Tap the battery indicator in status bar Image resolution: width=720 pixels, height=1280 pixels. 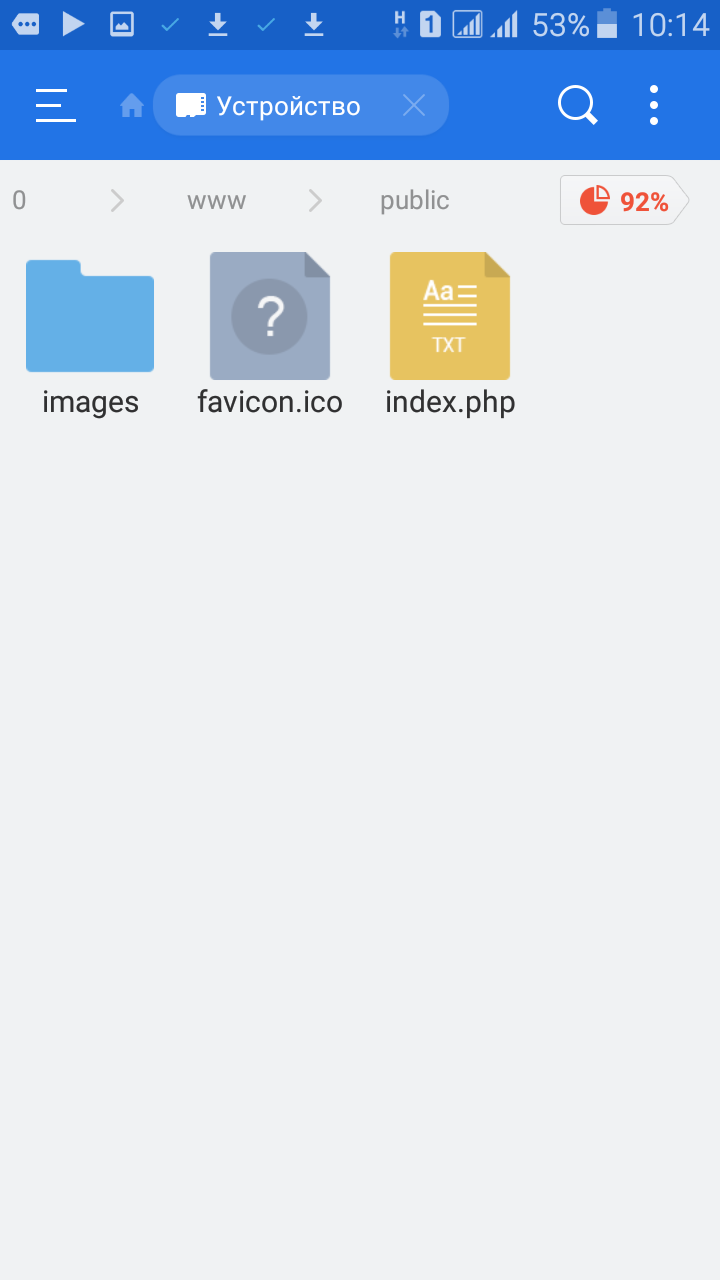click(607, 24)
